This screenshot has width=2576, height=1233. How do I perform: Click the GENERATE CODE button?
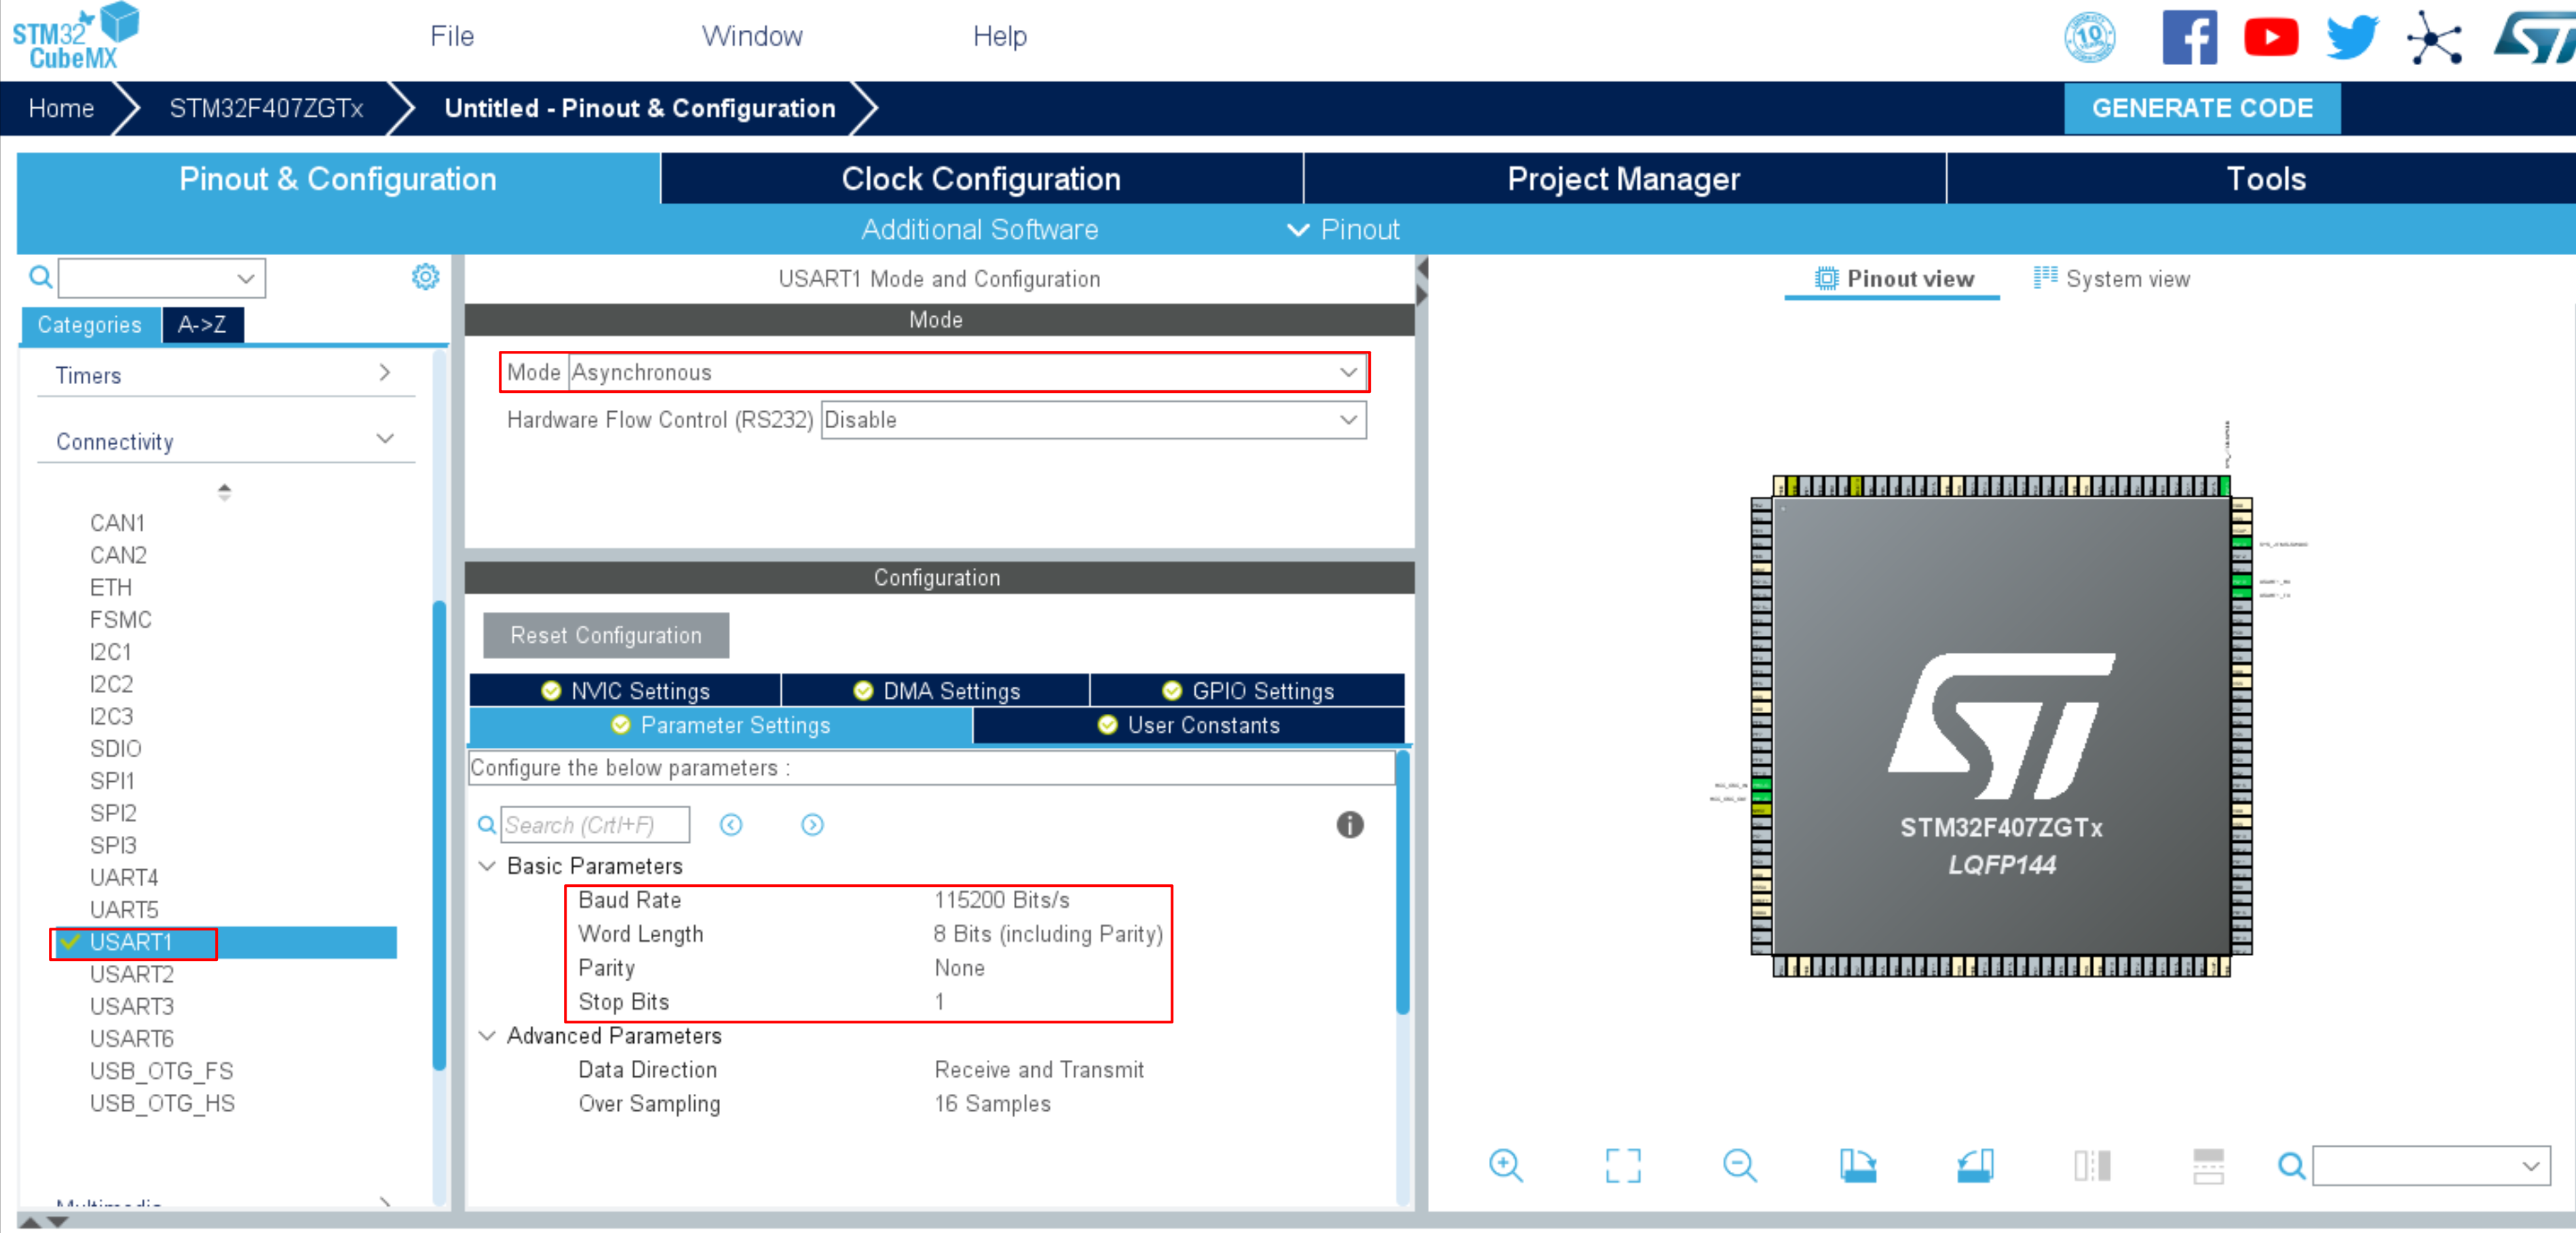(x=2201, y=108)
